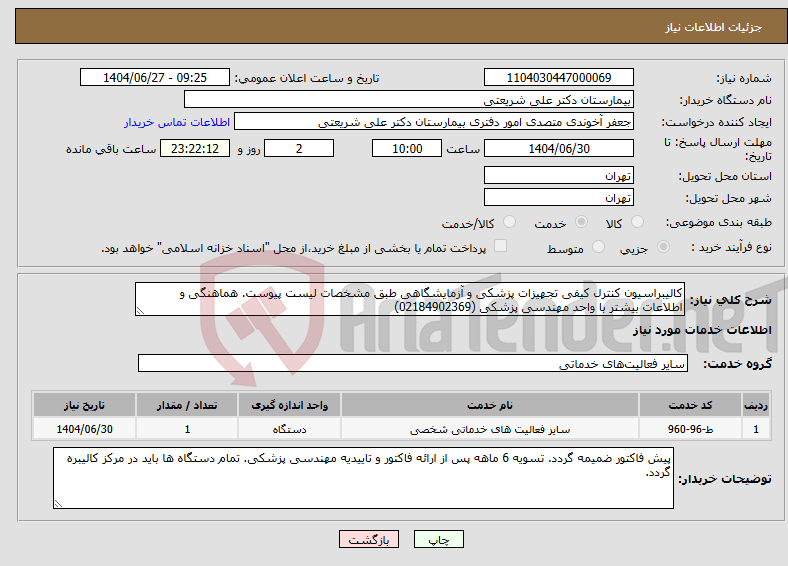The height and width of the screenshot is (566, 788).
Task: Click the unit cell دستگاه
Action: [289, 429]
